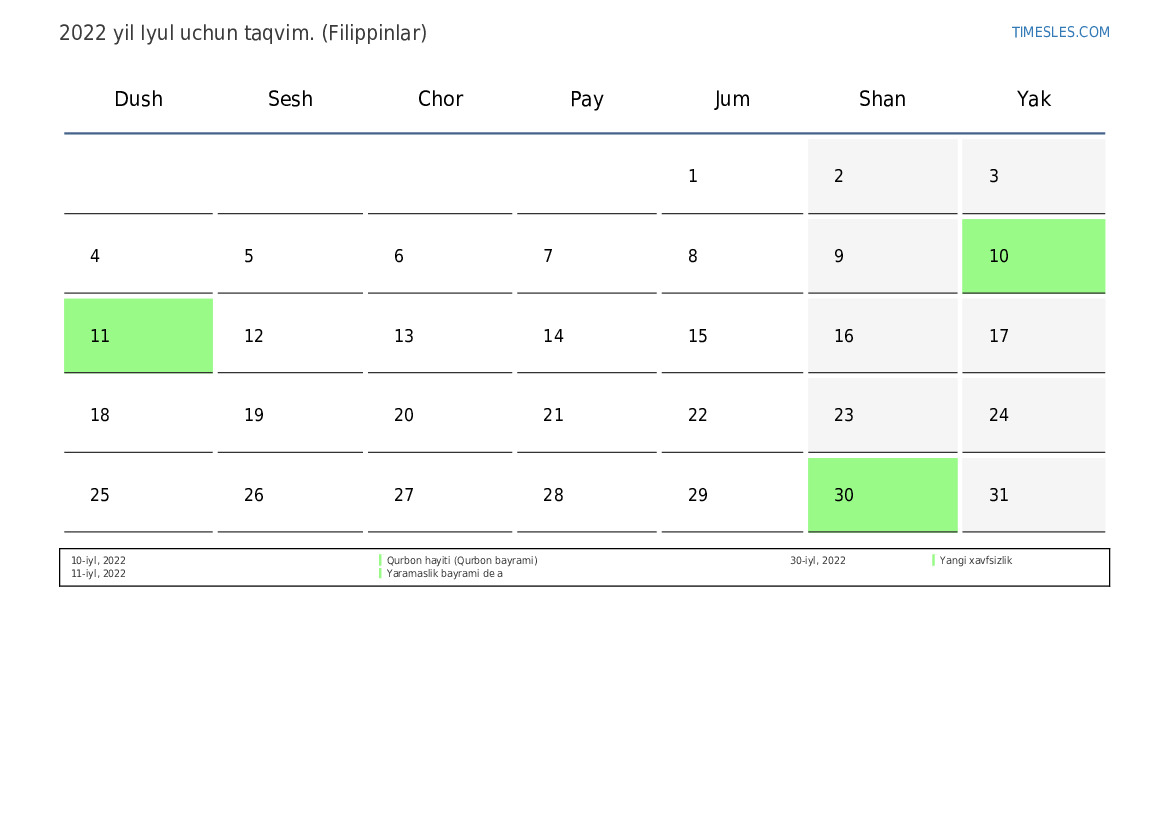Click the 10-iyl, 2022 legend date

point(98,561)
